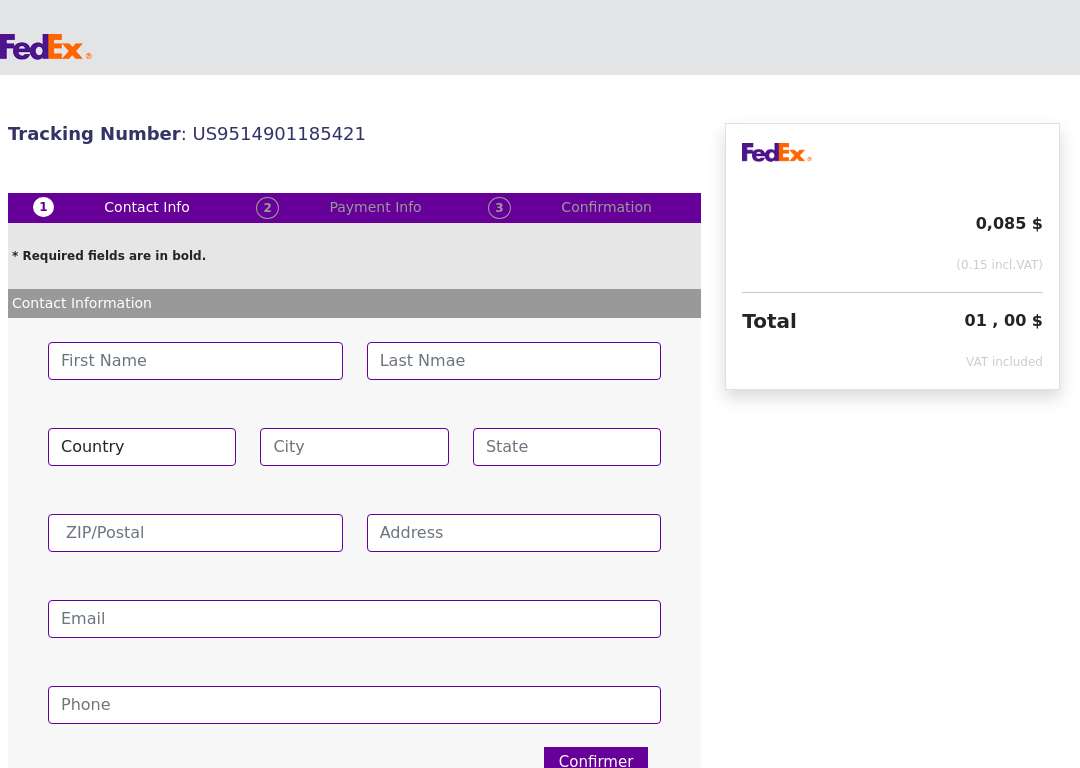This screenshot has height=768, width=1080.
Task: Select step 1 circle icon
Action: click(43, 207)
